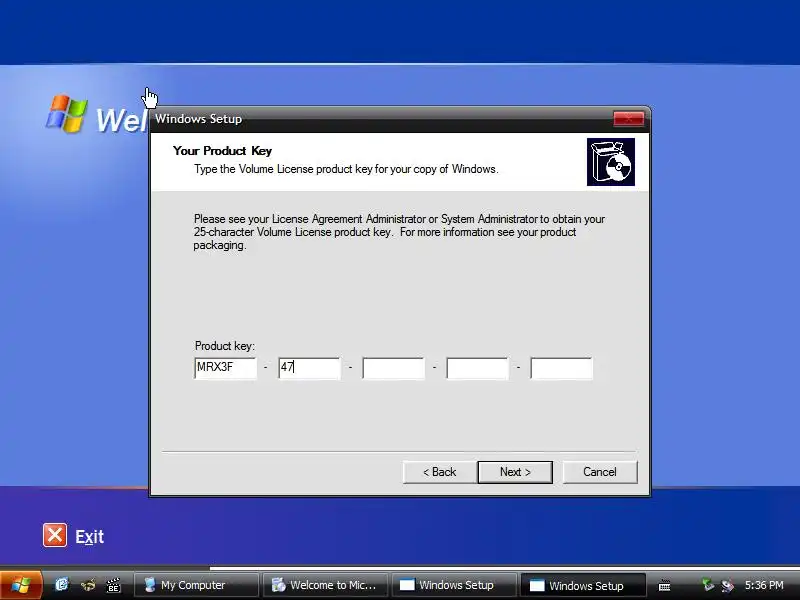Click the Windows Setup dialog title bar text
The width and height of the screenshot is (800, 600).
[x=198, y=119]
